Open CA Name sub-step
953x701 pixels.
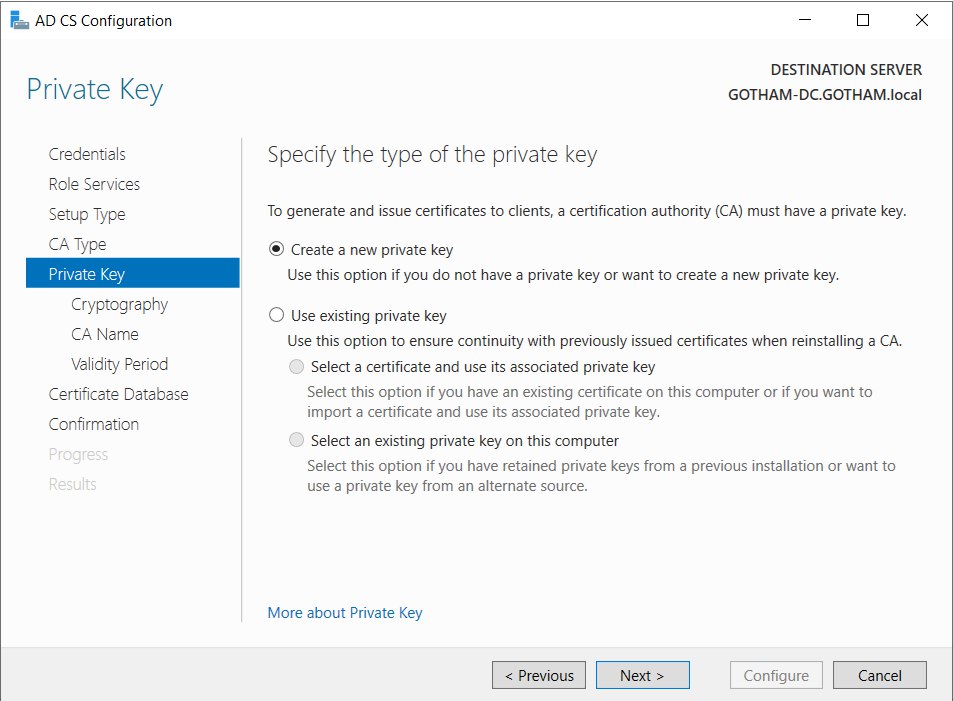click(x=105, y=334)
